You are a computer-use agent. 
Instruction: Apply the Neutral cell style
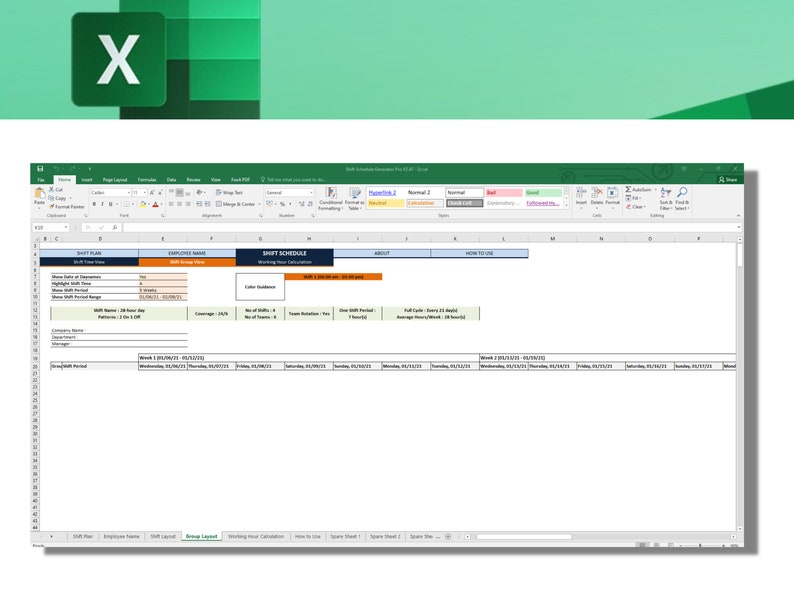pos(386,203)
